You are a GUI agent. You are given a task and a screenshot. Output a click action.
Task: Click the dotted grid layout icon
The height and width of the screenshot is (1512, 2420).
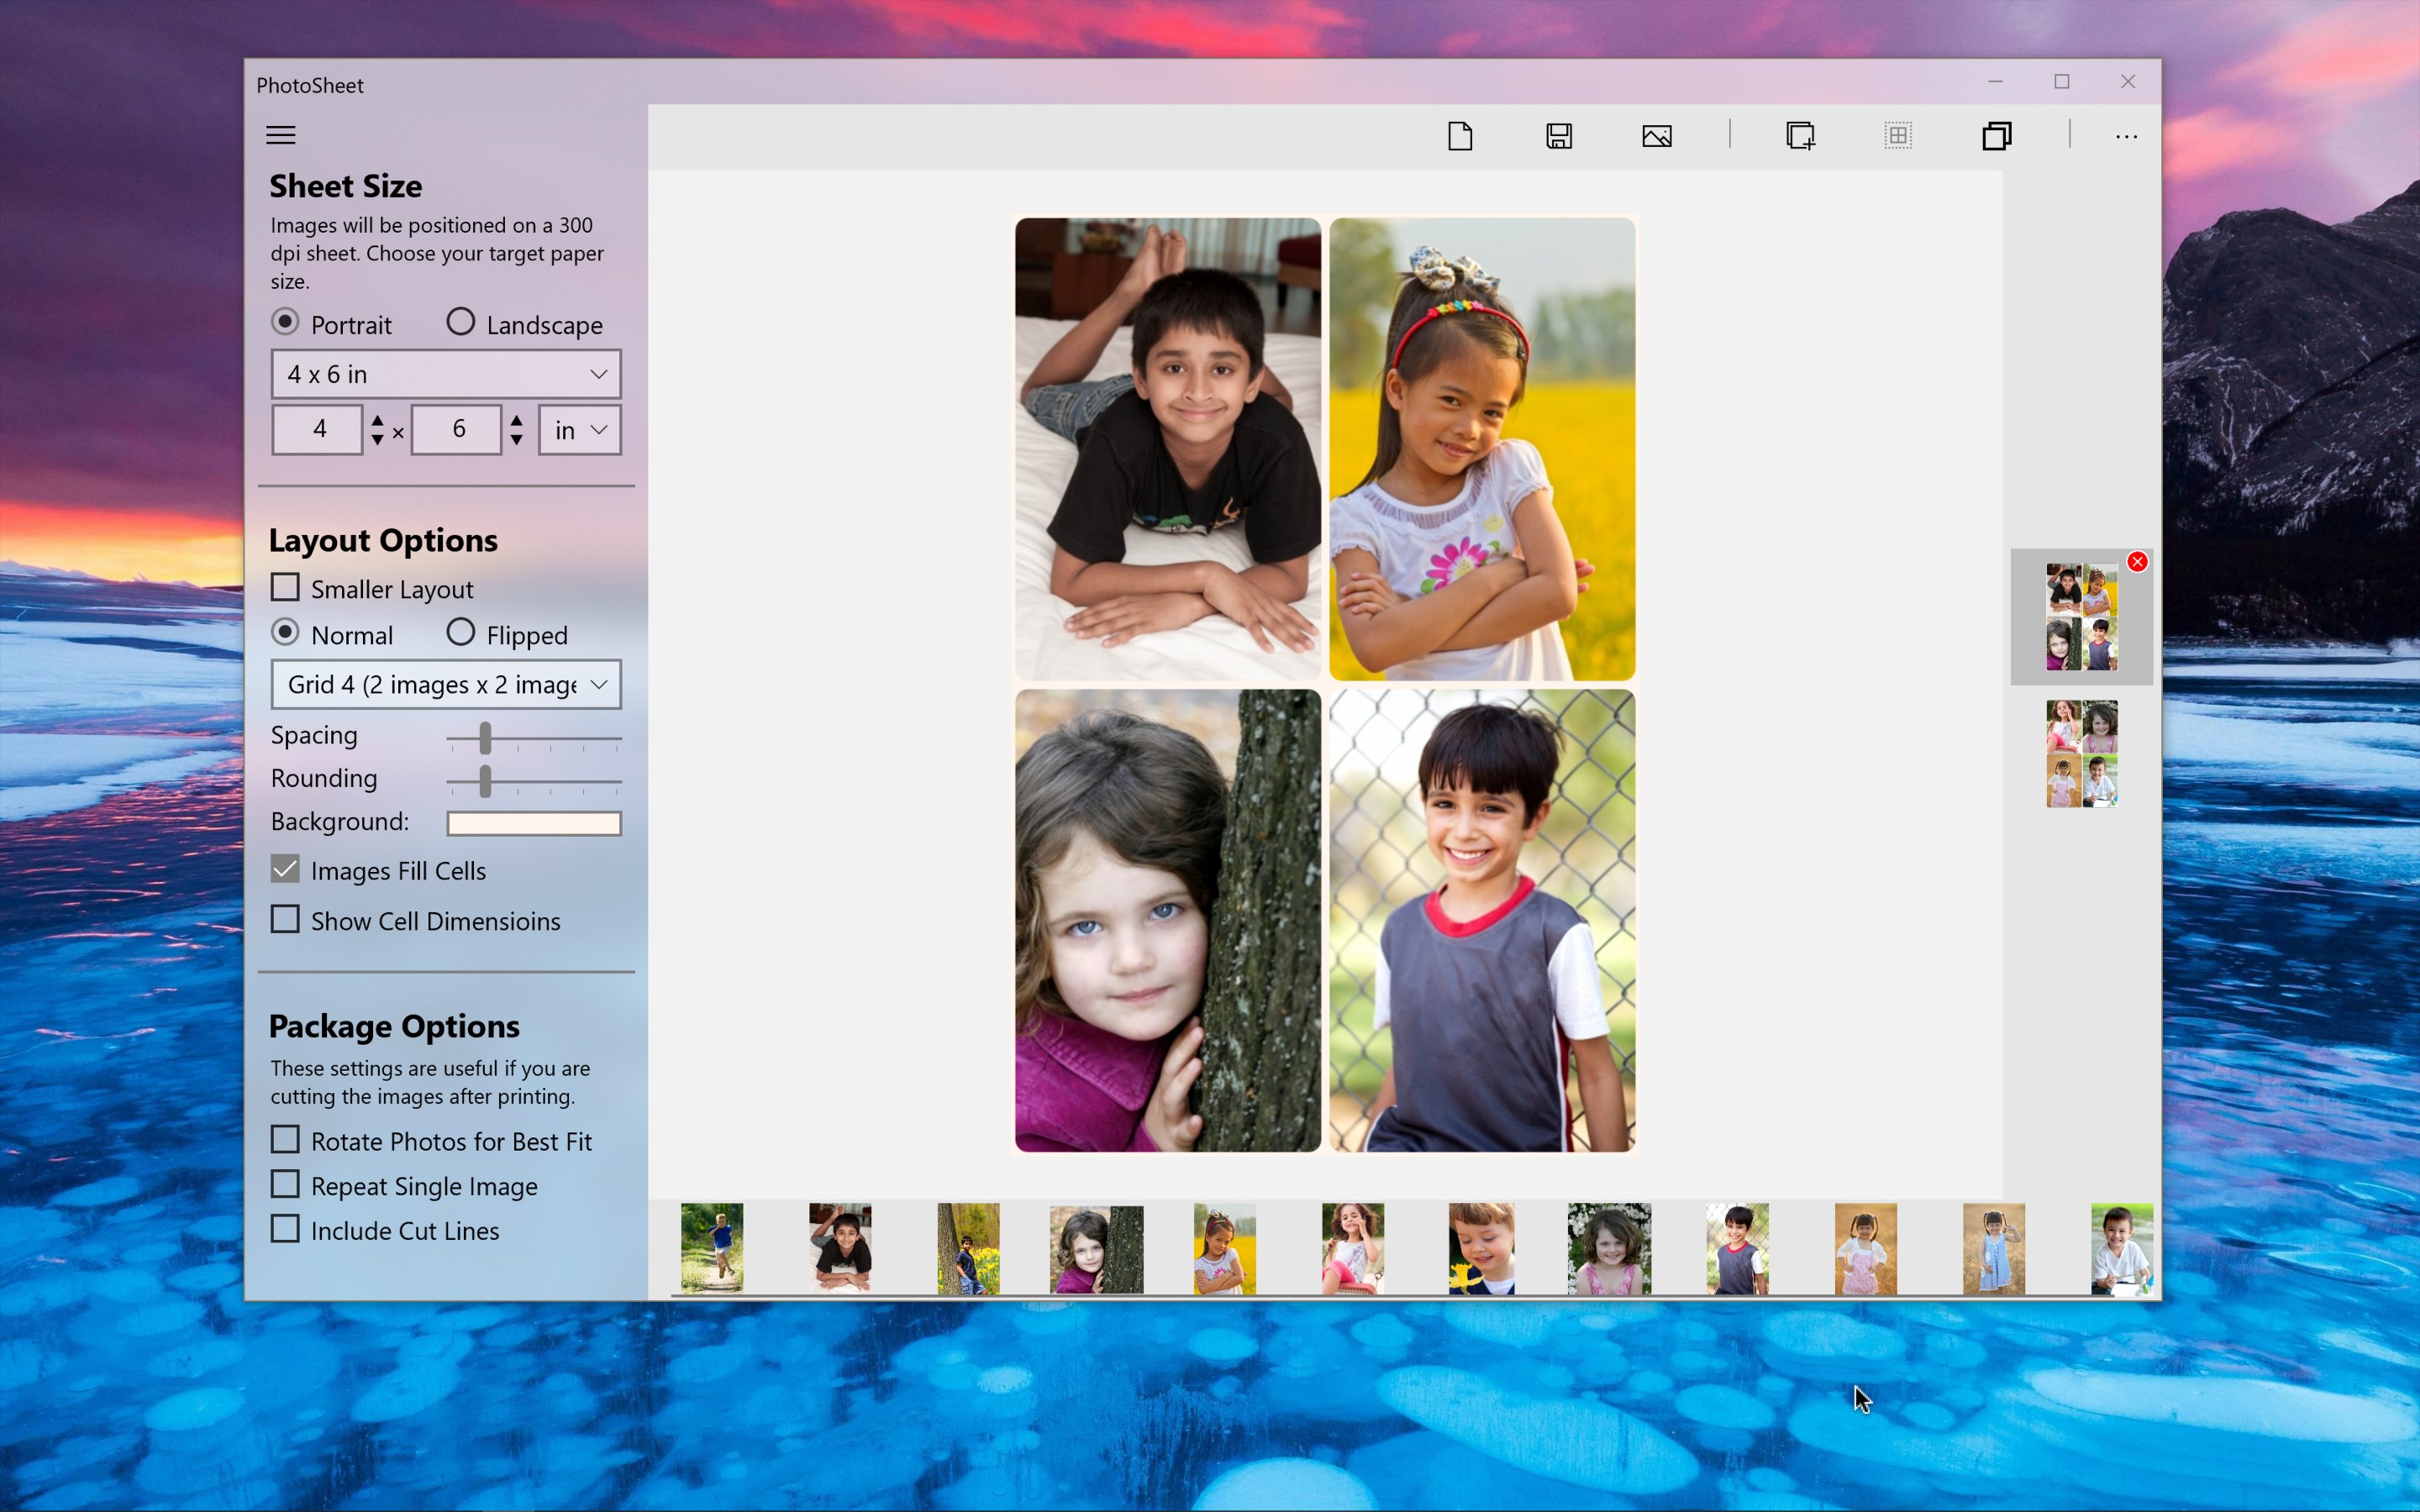(1897, 136)
